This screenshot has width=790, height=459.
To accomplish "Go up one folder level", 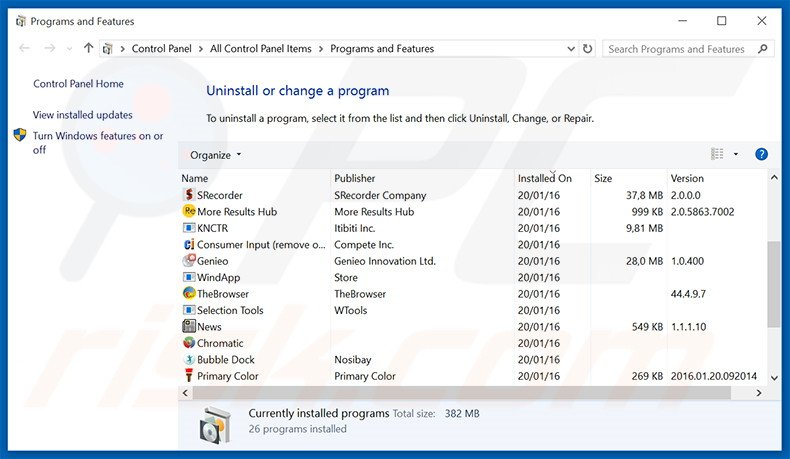I will (x=89, y=48).
